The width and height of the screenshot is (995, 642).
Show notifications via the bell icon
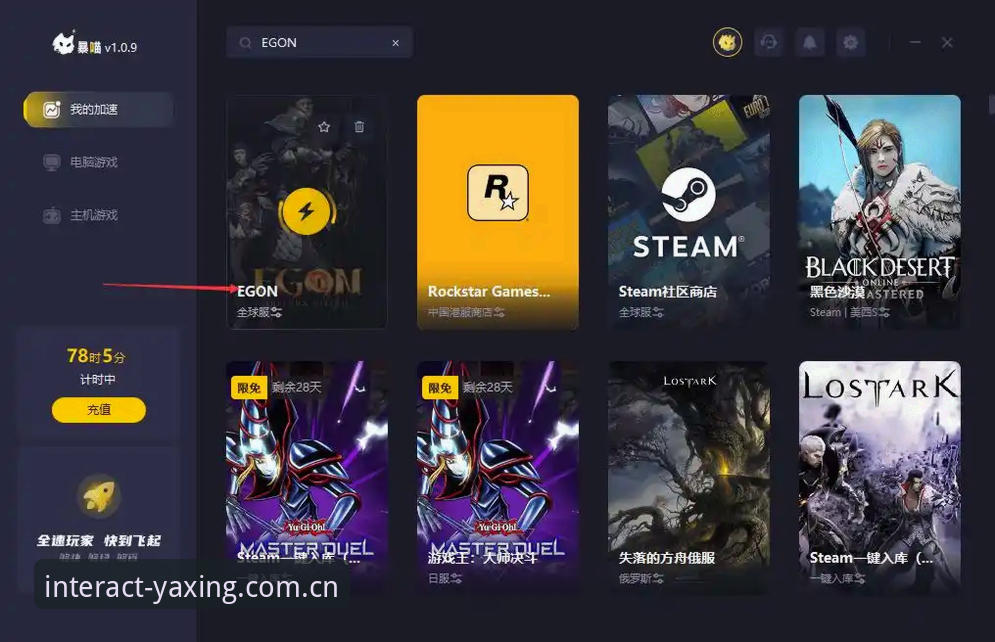(810, 43)
